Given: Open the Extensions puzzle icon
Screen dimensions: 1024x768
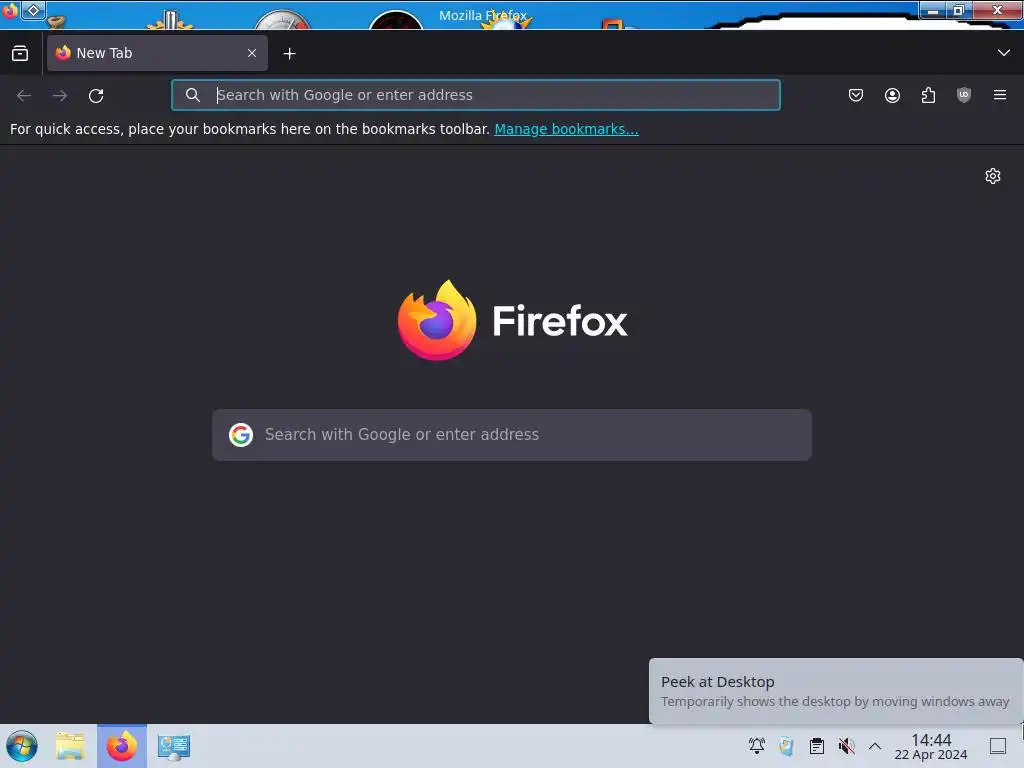Looking at the screenshot, I should click(928, 95).
